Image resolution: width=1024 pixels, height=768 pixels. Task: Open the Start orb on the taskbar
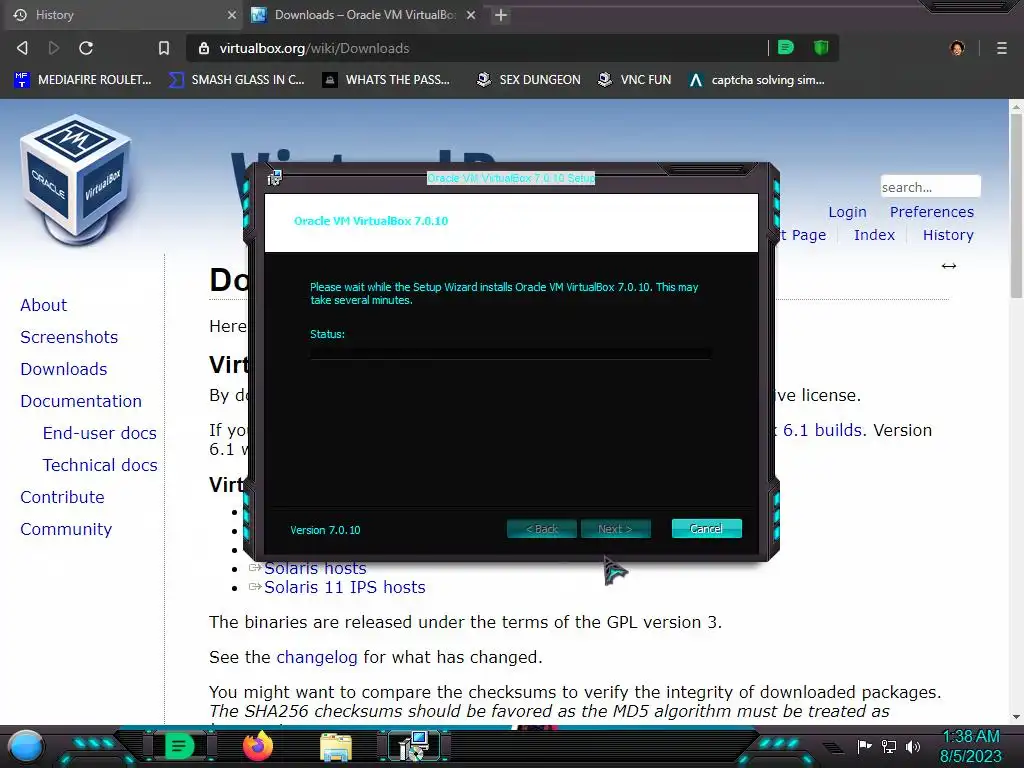[x=25, y=746]
